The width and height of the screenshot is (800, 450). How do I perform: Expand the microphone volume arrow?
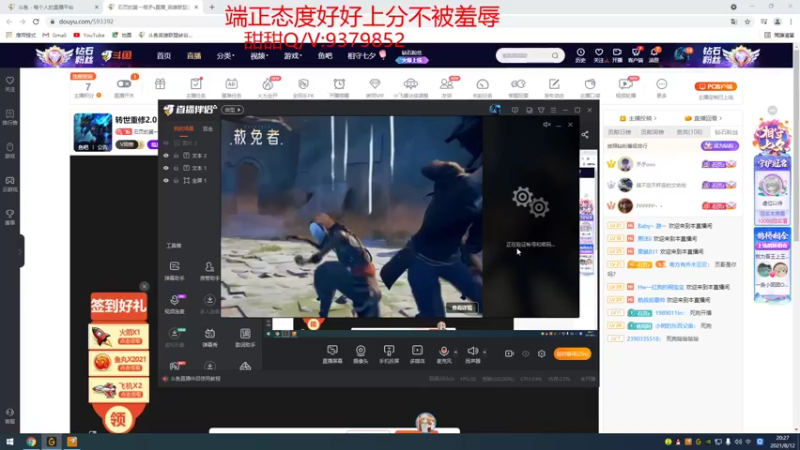[456, 352]
